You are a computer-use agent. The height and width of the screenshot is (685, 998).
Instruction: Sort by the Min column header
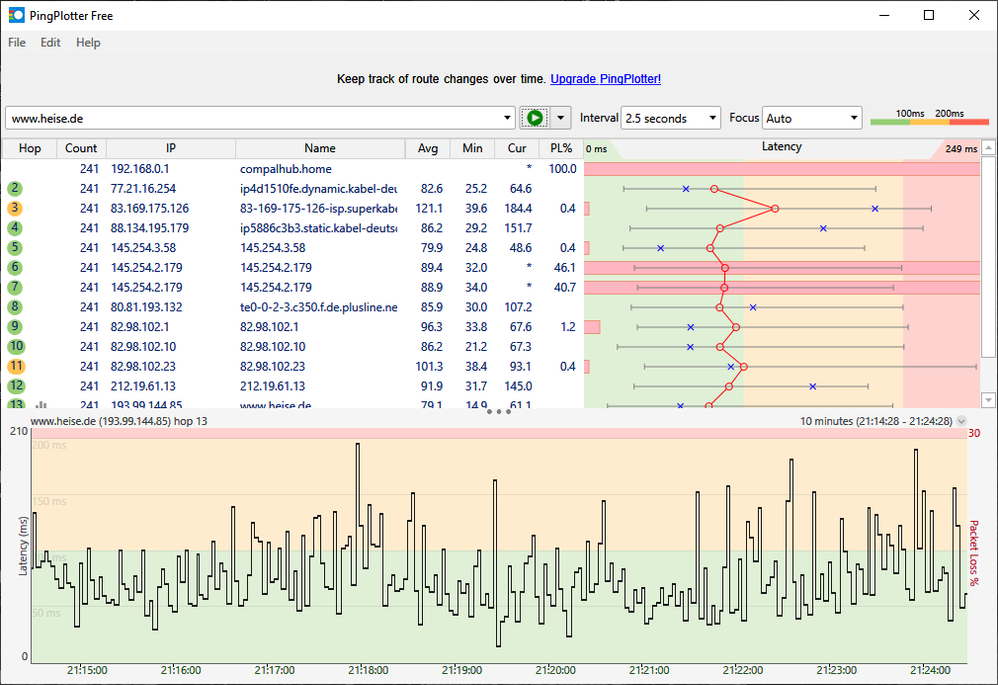(x=472, y=148)
